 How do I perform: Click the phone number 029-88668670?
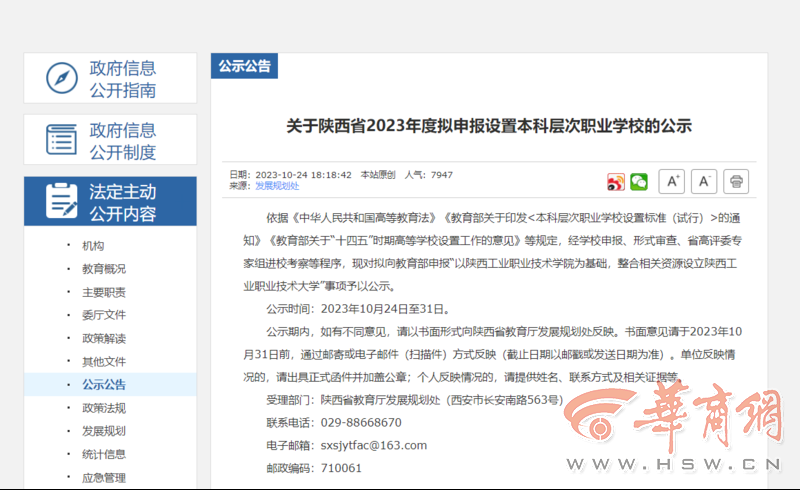(x=361, y=423)
